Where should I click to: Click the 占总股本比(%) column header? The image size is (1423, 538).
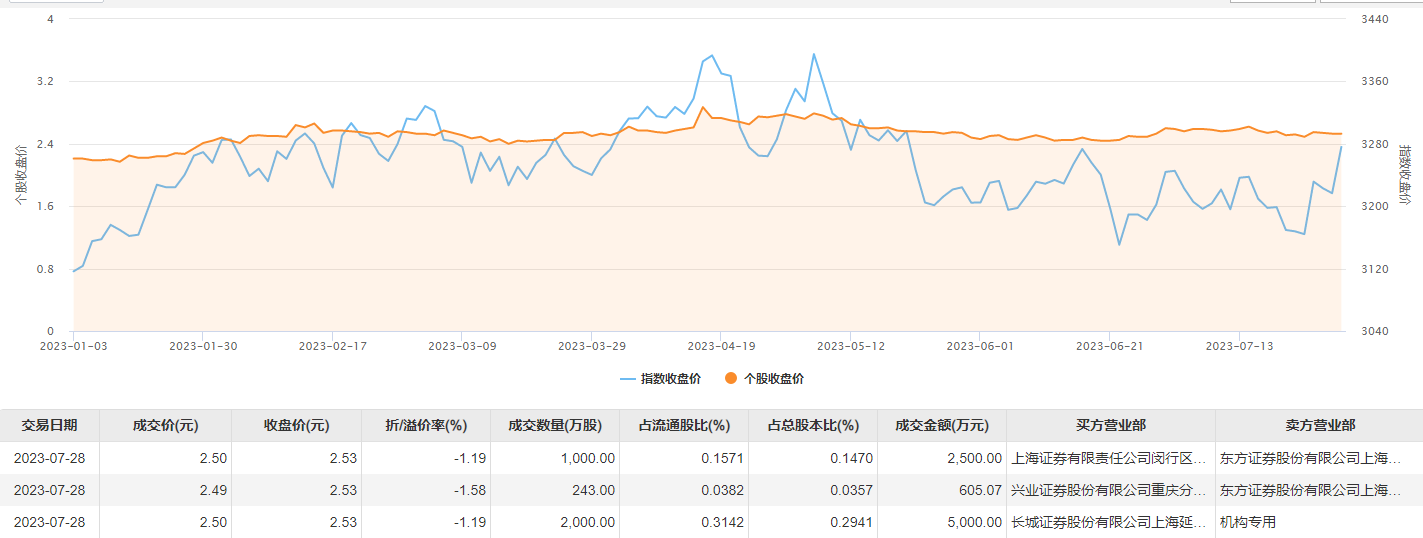click(813, 425)
